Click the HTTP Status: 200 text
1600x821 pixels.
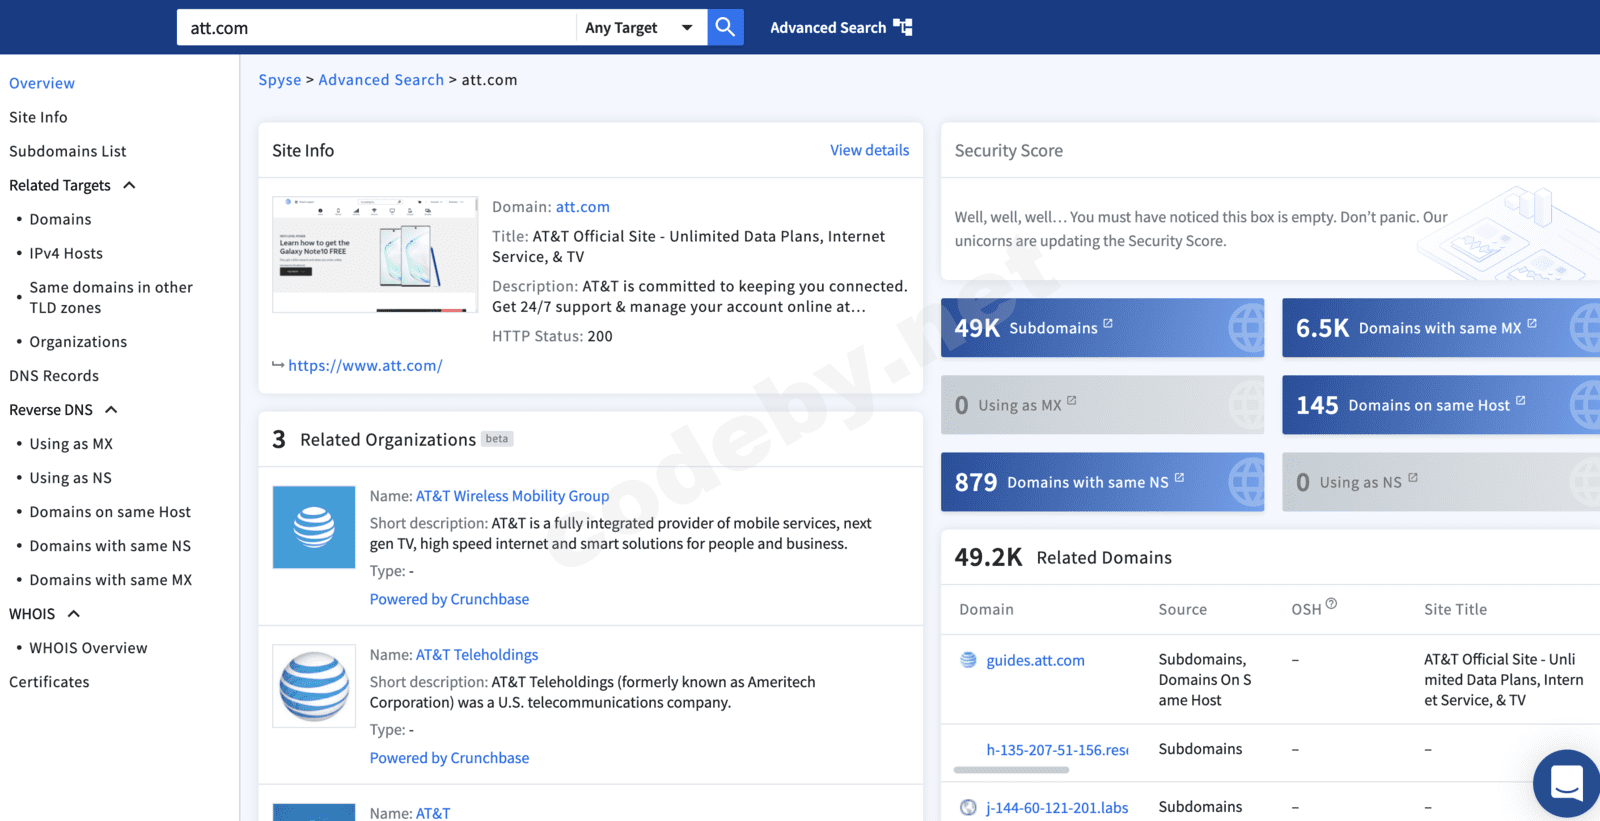coord(552,336)
